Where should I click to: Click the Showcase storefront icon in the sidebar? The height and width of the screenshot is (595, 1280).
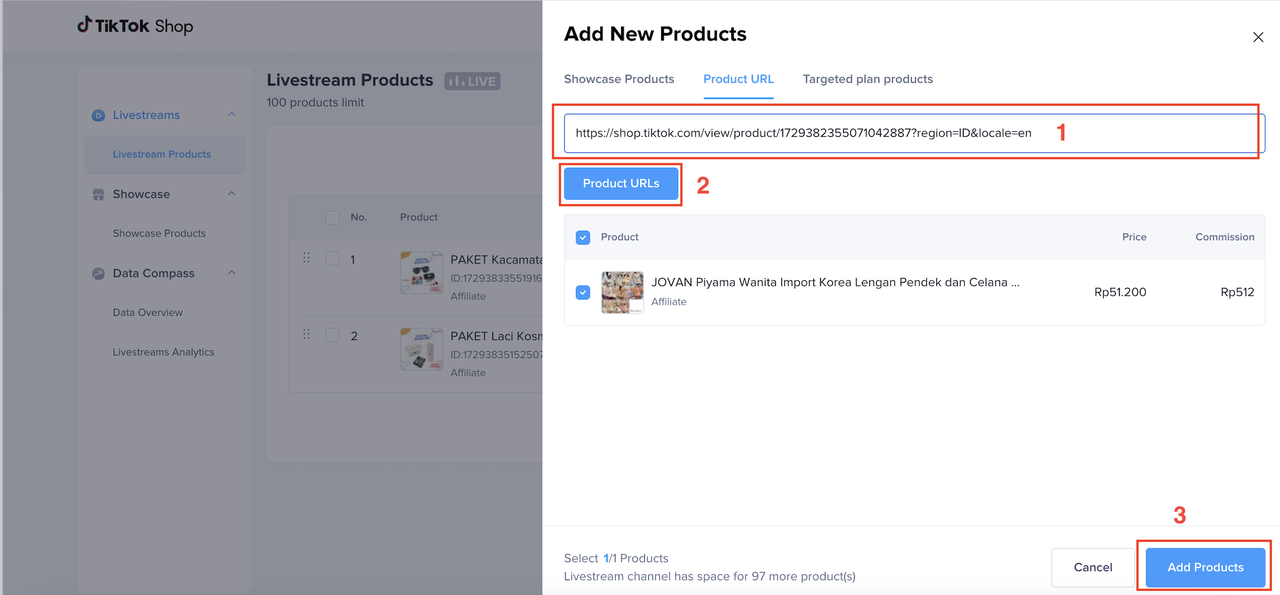[98, 193]
